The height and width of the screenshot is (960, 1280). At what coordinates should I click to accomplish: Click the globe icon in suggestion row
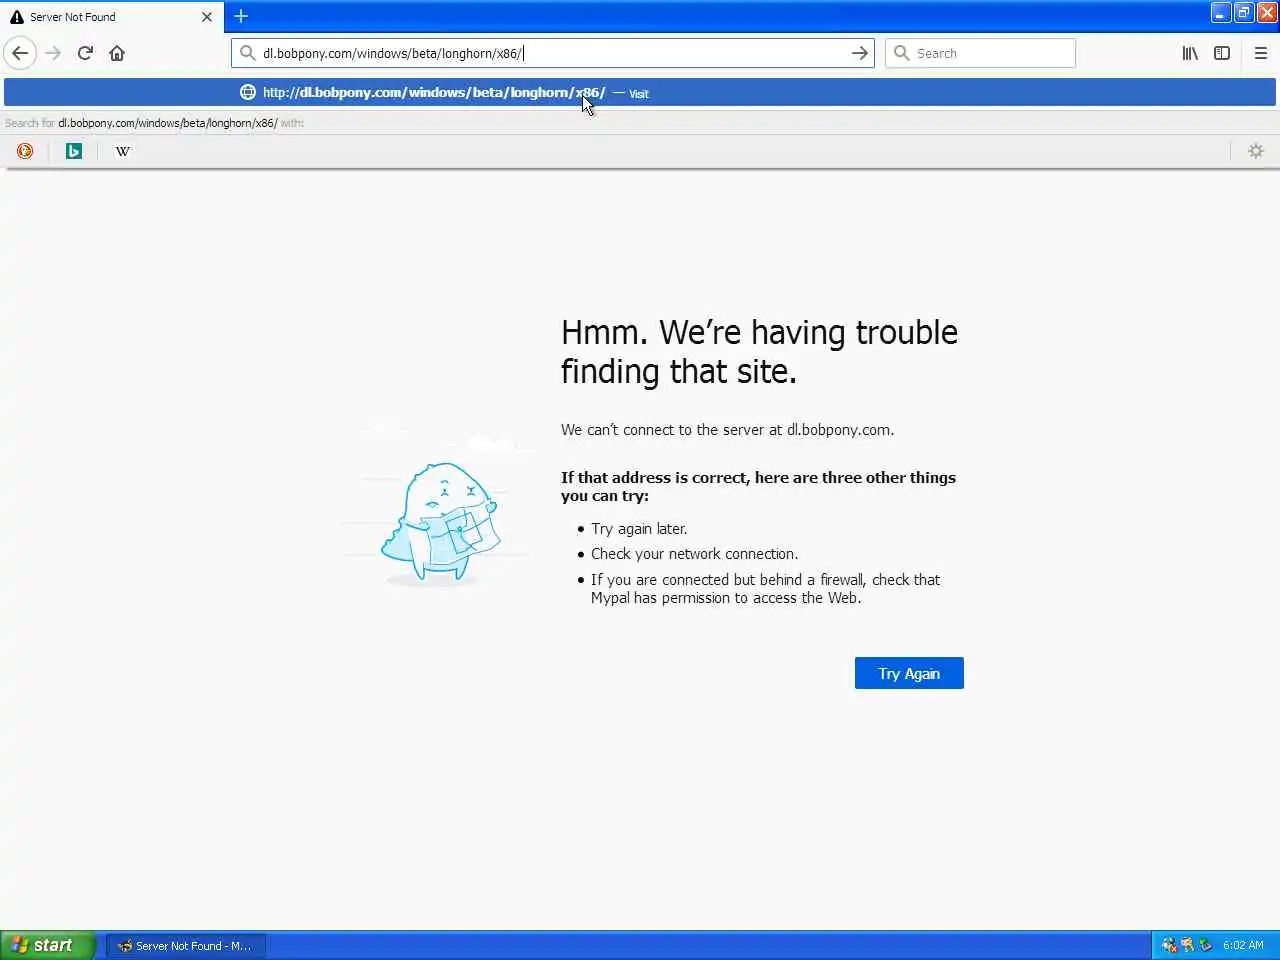[x=248, y=92]
